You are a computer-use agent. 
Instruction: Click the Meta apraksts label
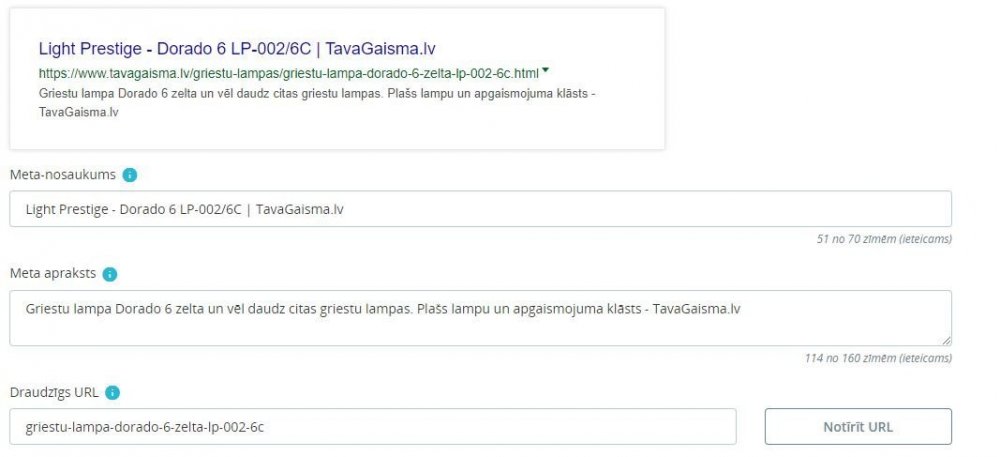[x=53, y=273]
